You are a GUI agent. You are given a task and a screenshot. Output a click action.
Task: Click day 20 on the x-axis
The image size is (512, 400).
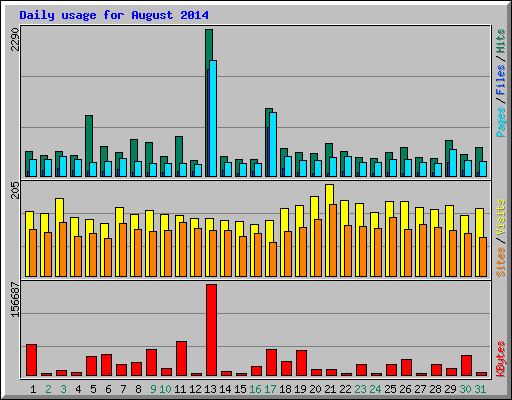(x=315, y=389)
